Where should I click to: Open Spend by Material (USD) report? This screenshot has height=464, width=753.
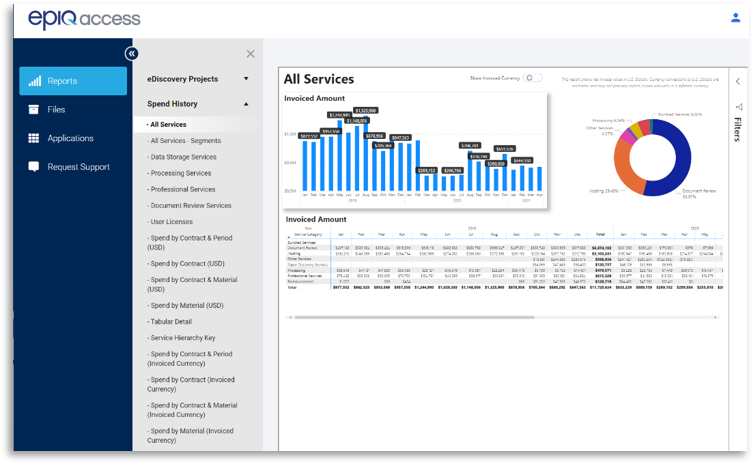coord(187,305)
